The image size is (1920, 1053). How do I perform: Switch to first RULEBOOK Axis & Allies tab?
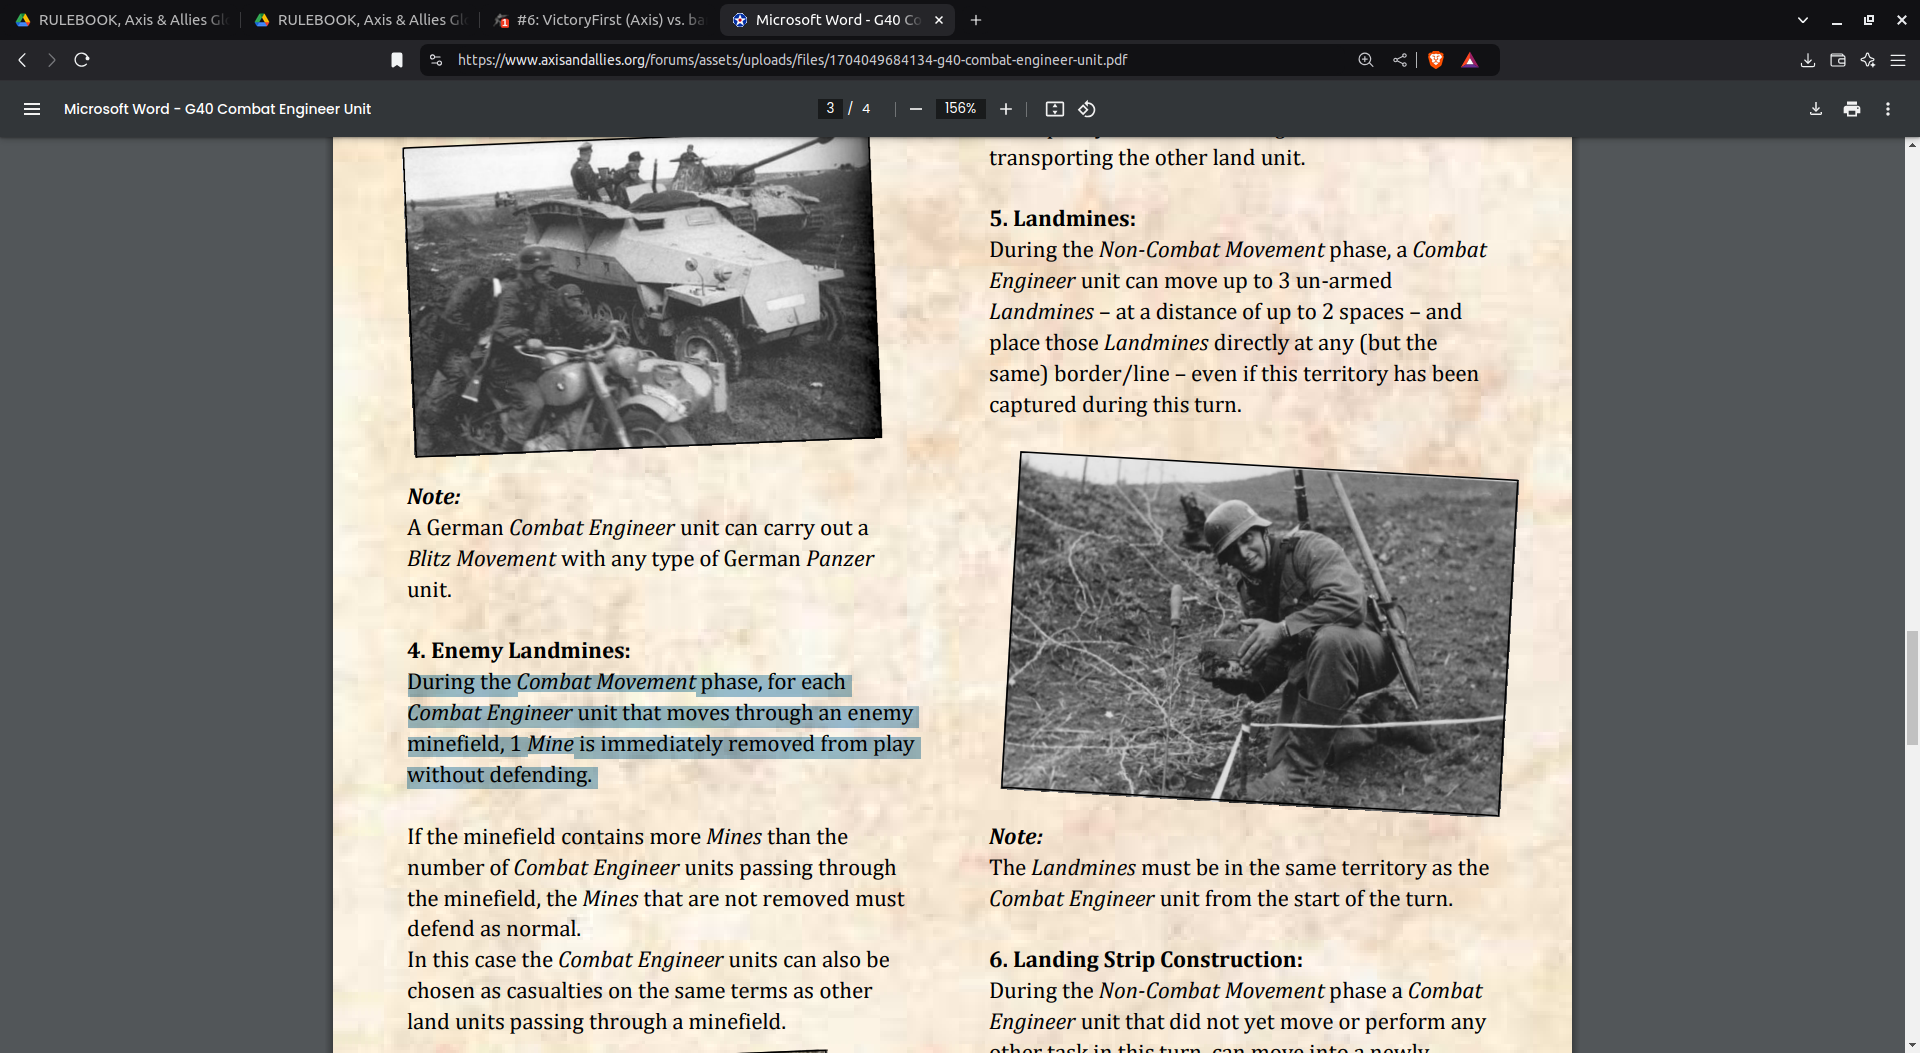click(121, 20)
